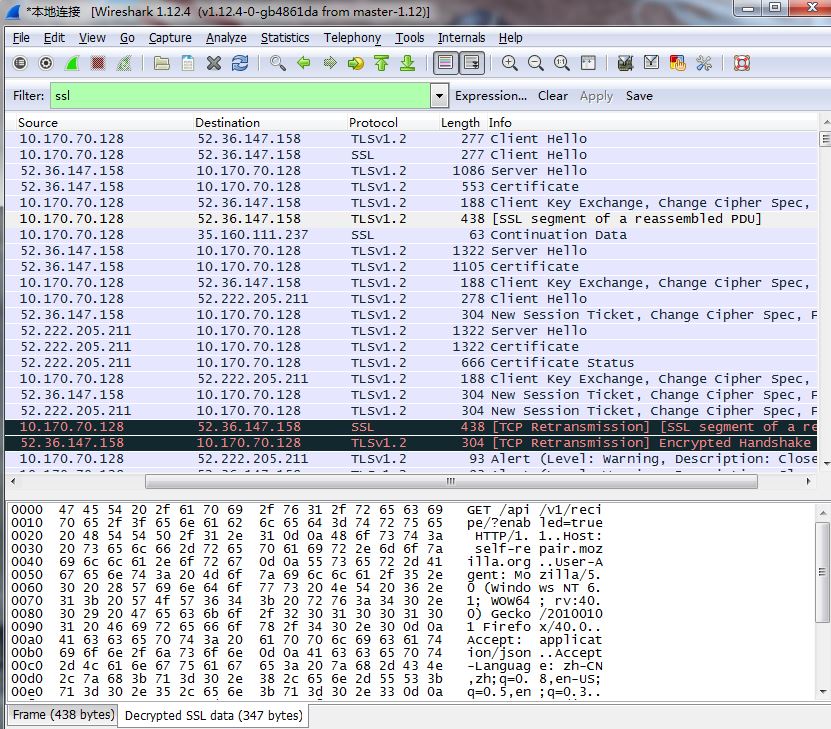Toggle packet list colorization

click(x=446, y=63)
